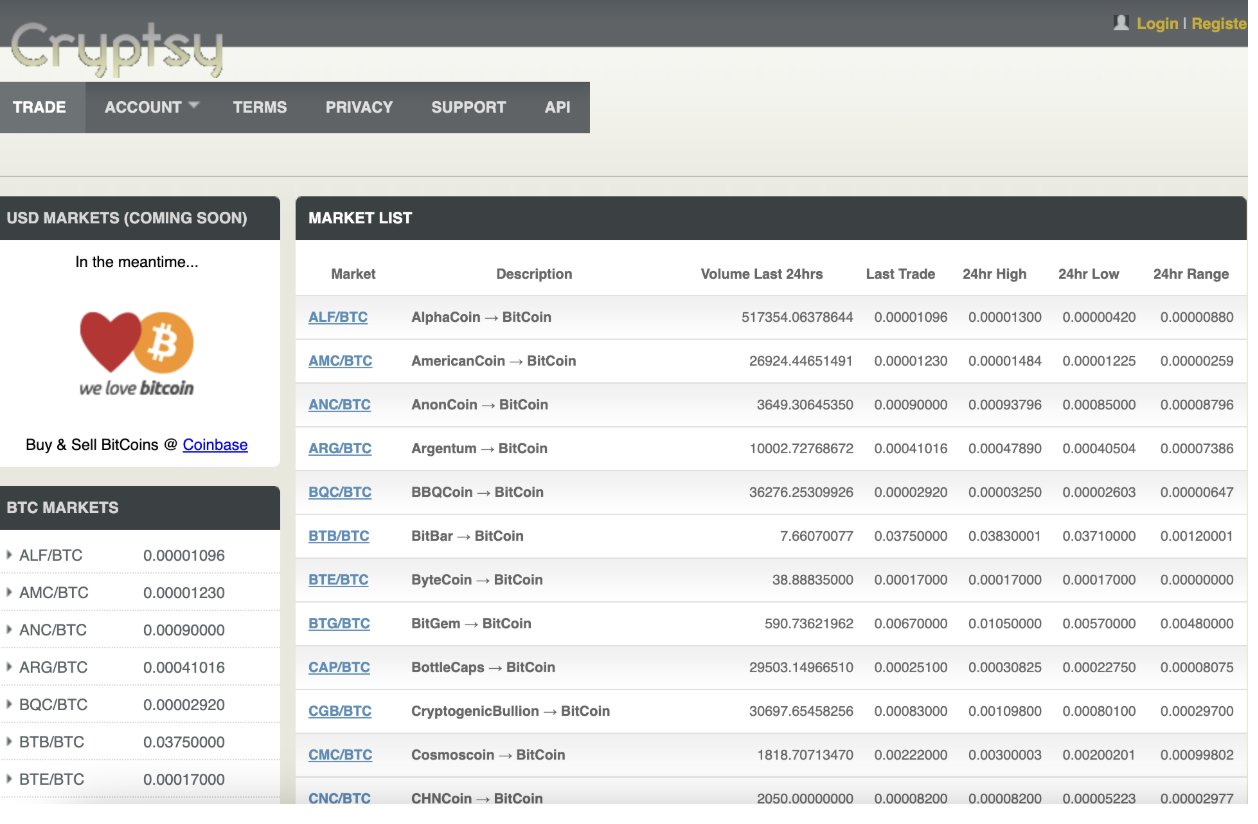Follow the Coinbase link
Screen dimensions: 1258x824
point(215,444)
